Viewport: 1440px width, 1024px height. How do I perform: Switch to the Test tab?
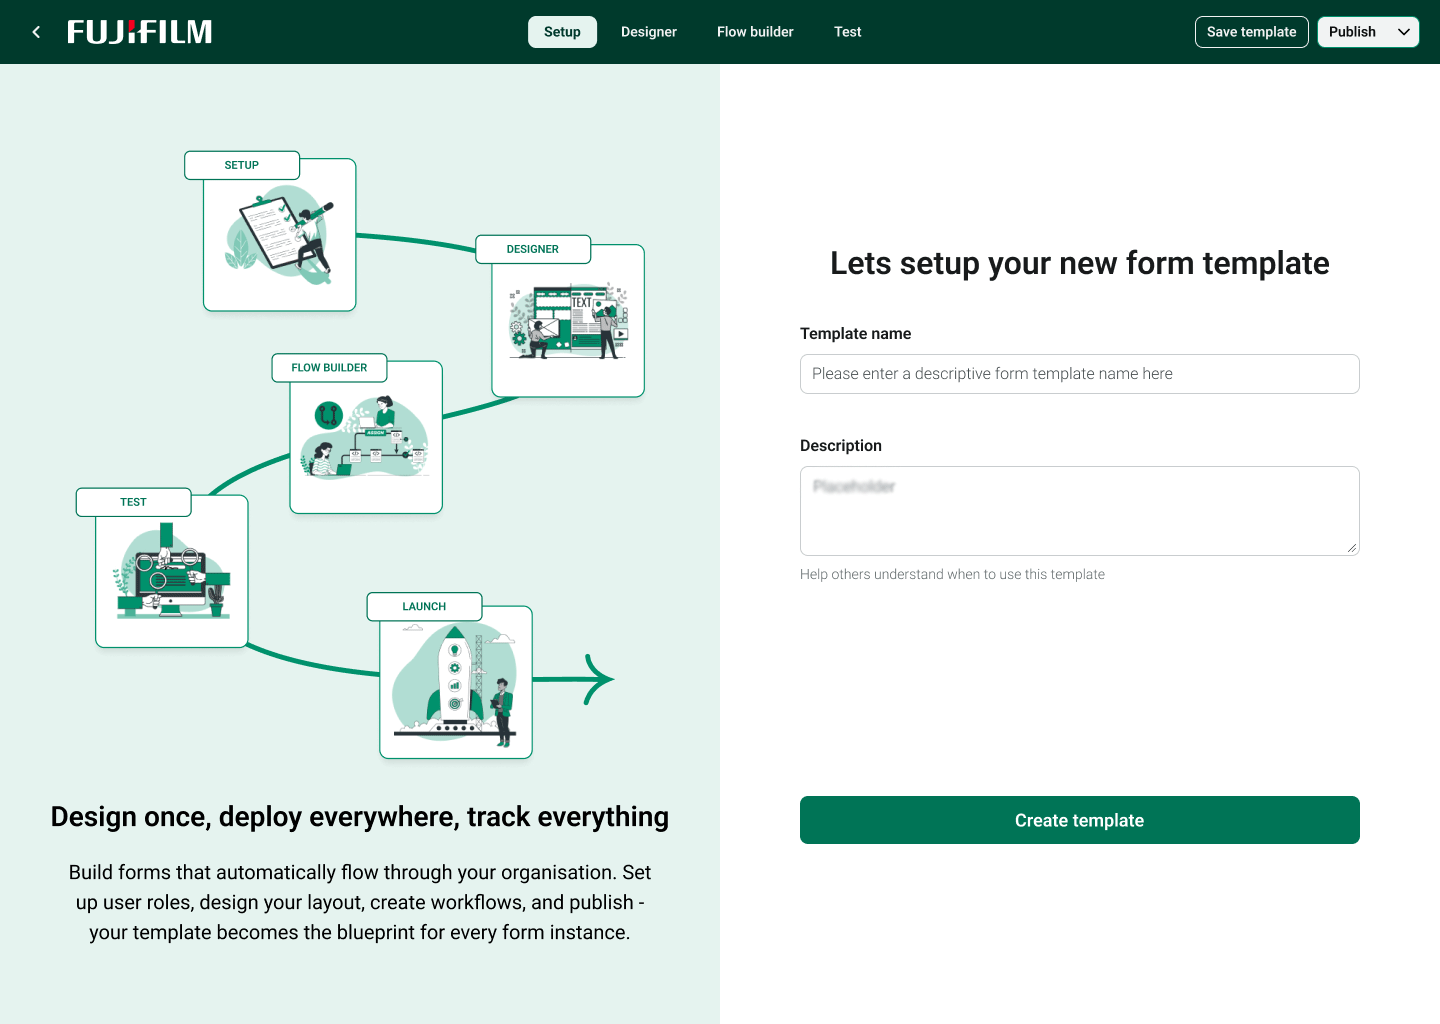tap(847, 31)
